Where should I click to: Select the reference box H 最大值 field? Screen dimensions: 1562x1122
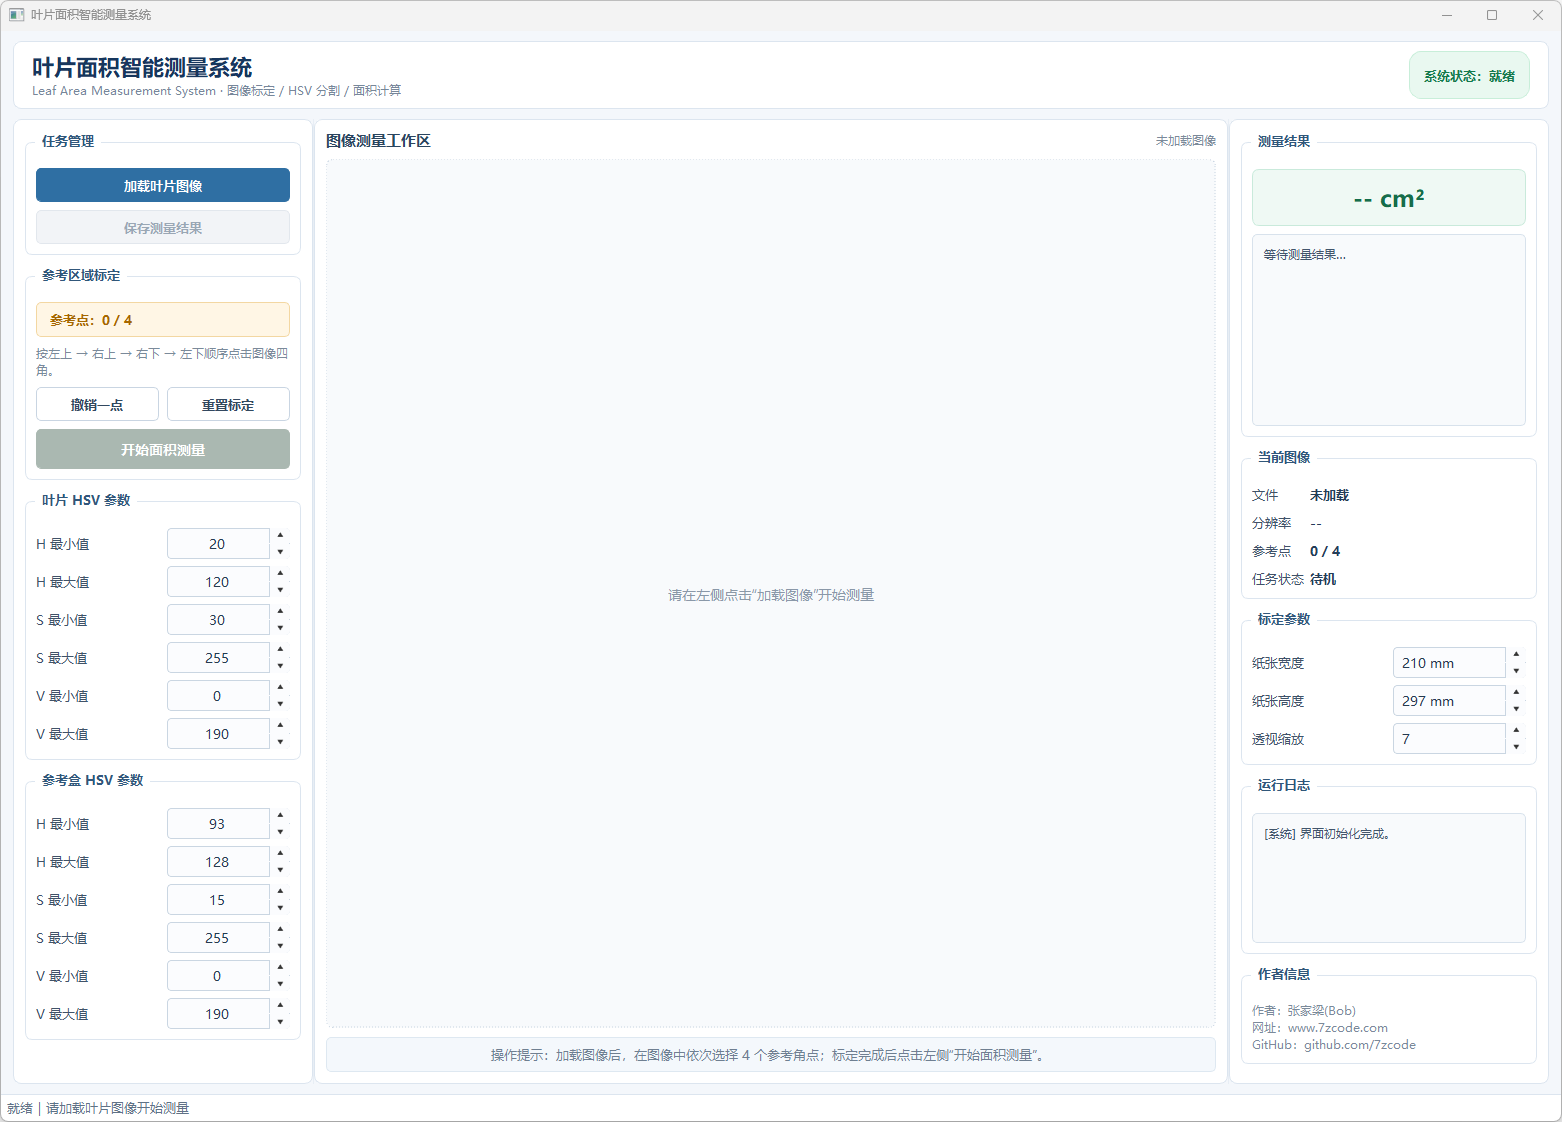218,862
